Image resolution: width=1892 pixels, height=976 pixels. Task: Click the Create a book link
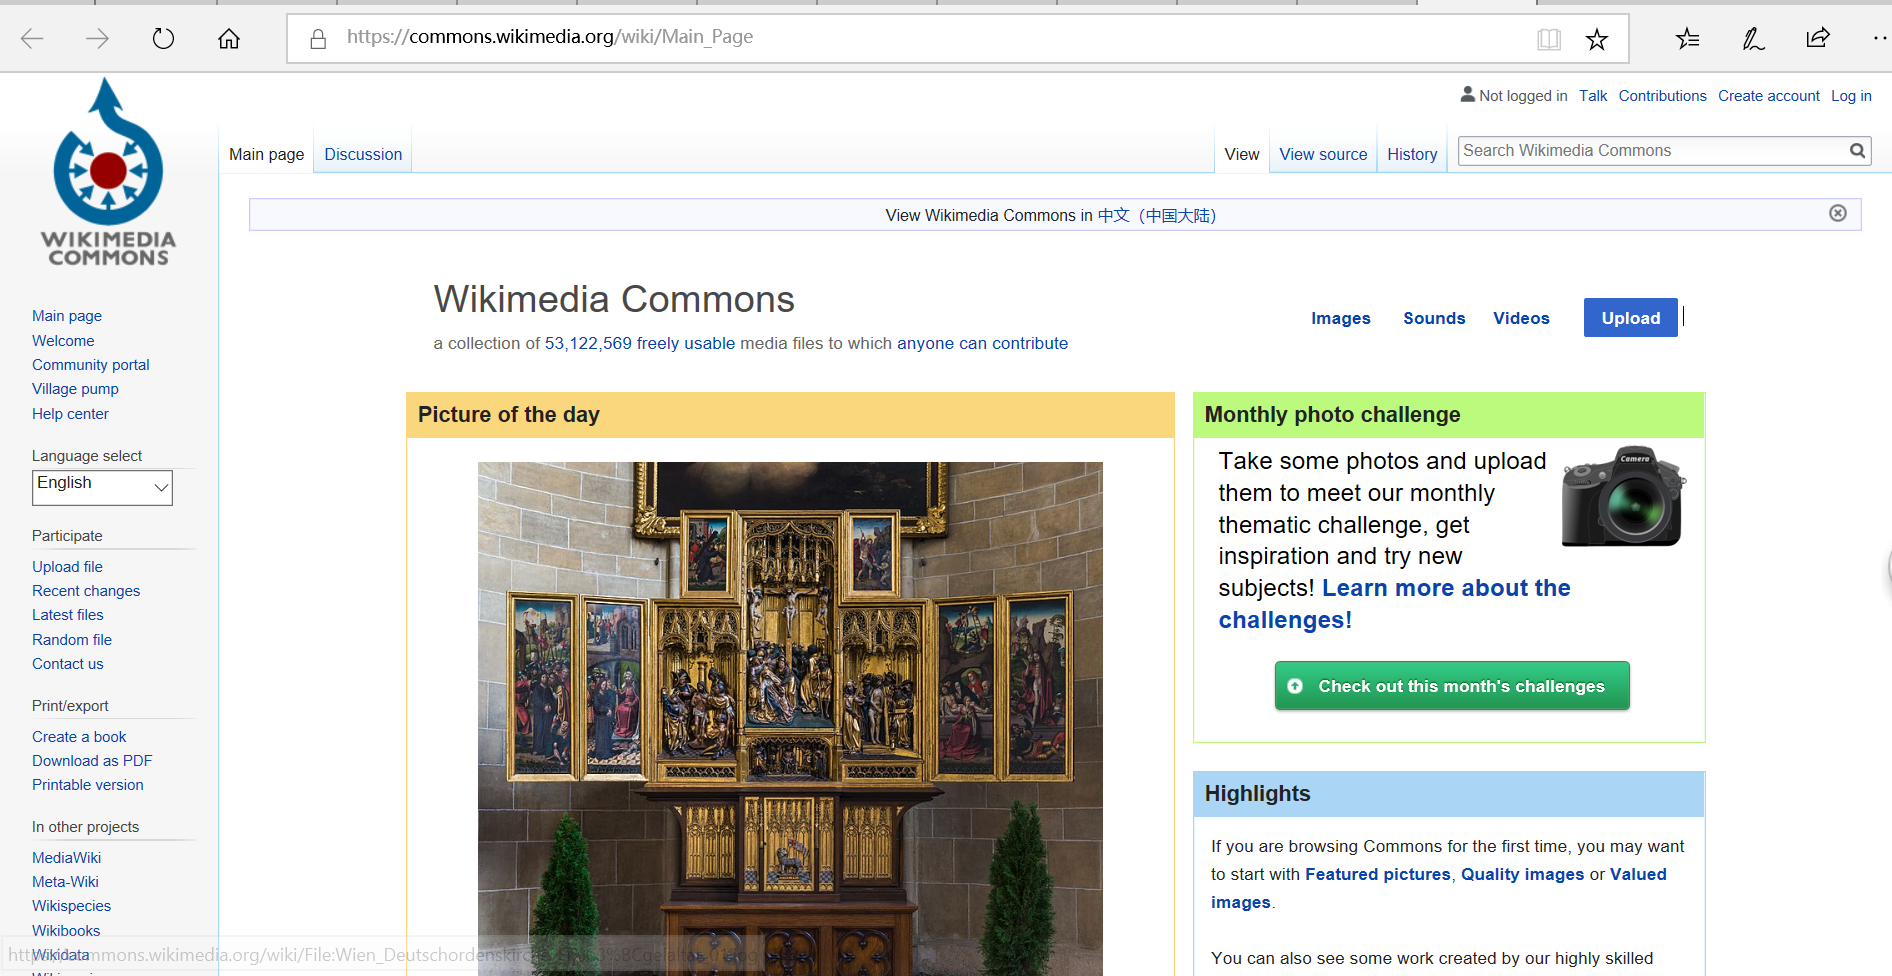(79, 737)
